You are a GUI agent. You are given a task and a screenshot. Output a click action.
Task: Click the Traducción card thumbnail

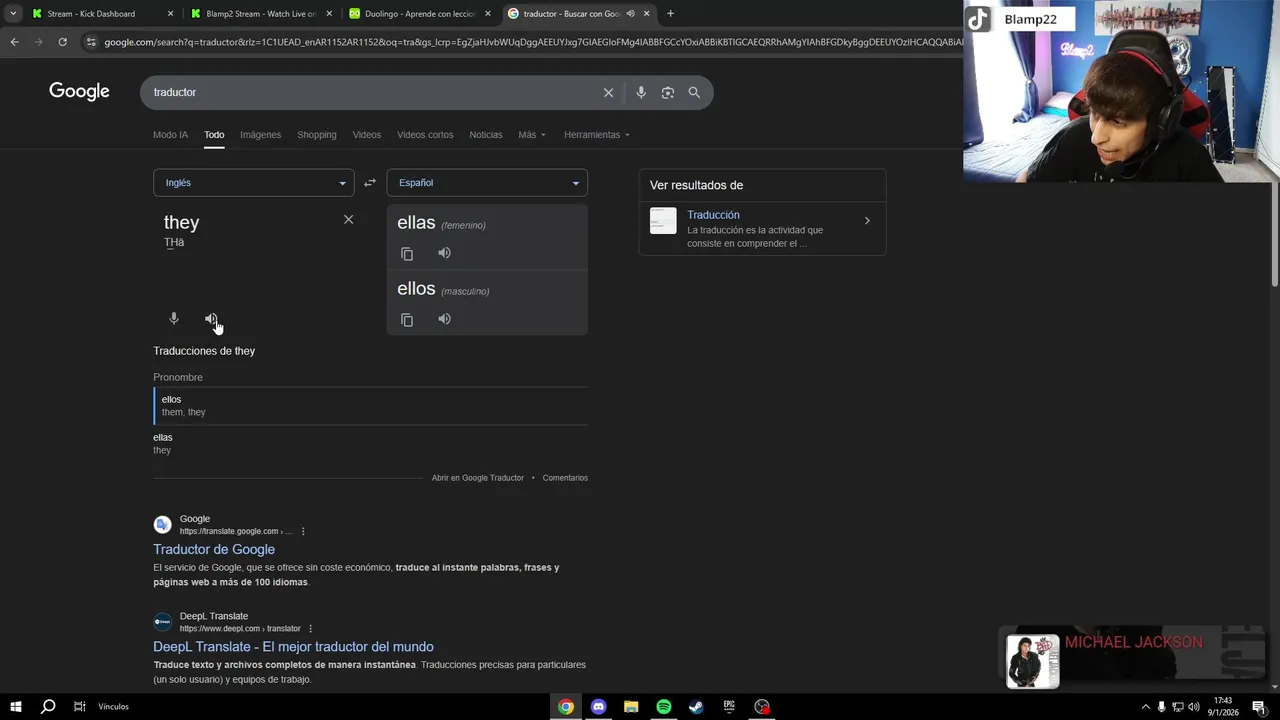coord(663,221)
